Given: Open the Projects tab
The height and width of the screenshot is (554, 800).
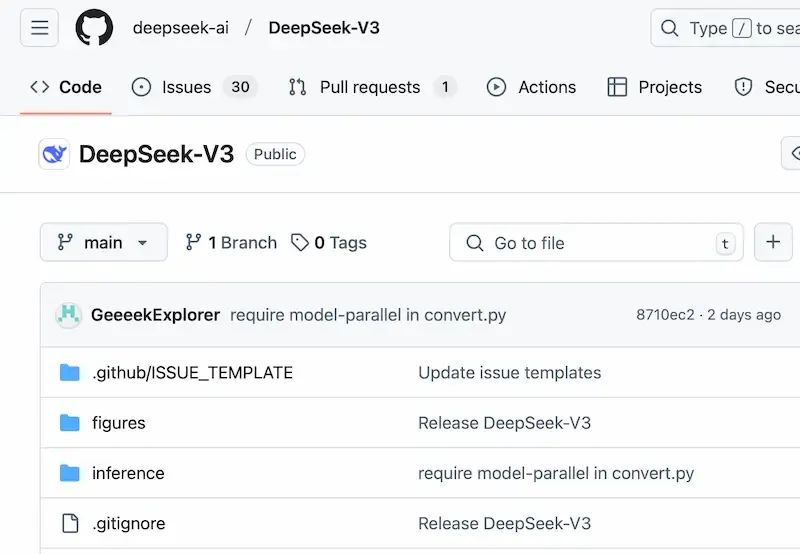Looking at the screenshot, I should click(655, 87).
